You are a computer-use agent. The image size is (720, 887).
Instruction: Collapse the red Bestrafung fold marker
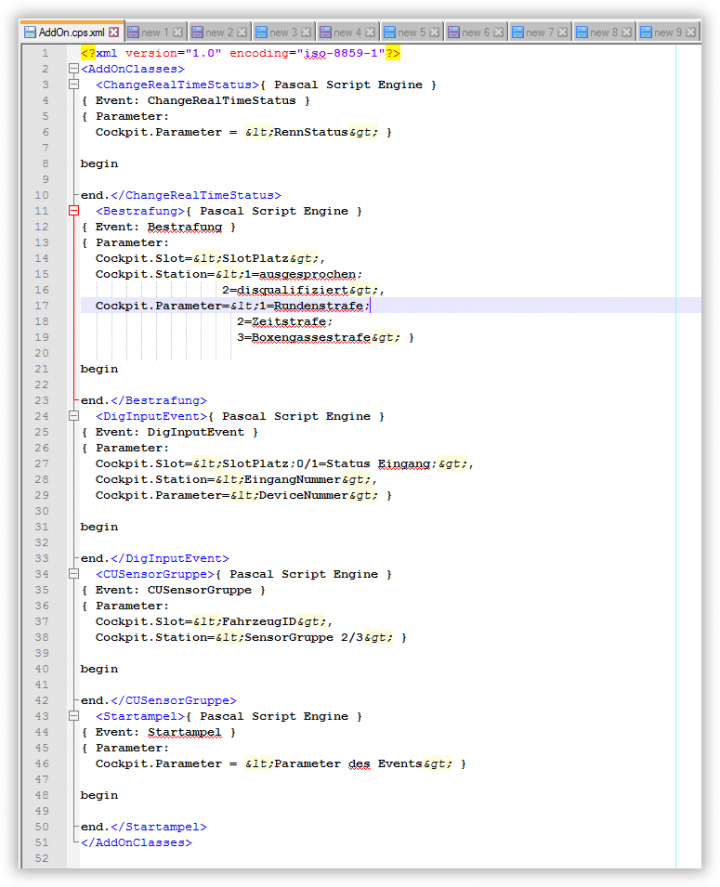click(x=74, y=210)
